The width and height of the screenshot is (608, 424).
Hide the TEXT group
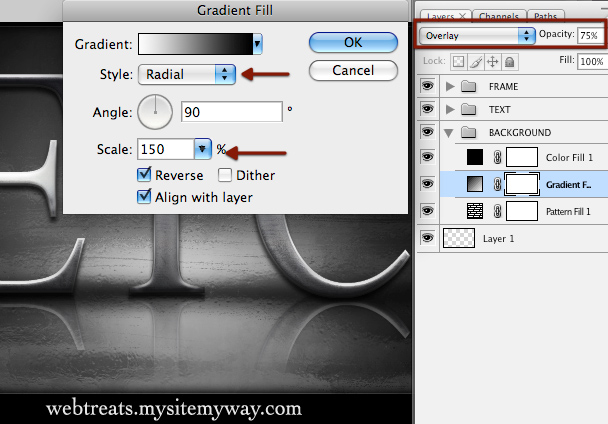427,109
